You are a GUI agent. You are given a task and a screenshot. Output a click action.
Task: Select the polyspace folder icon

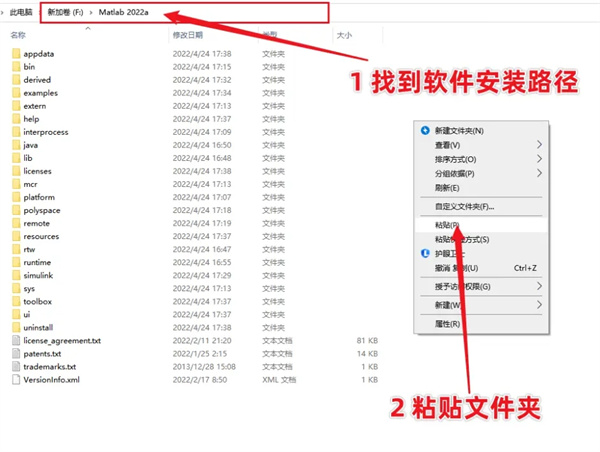(x=16, y=210)
